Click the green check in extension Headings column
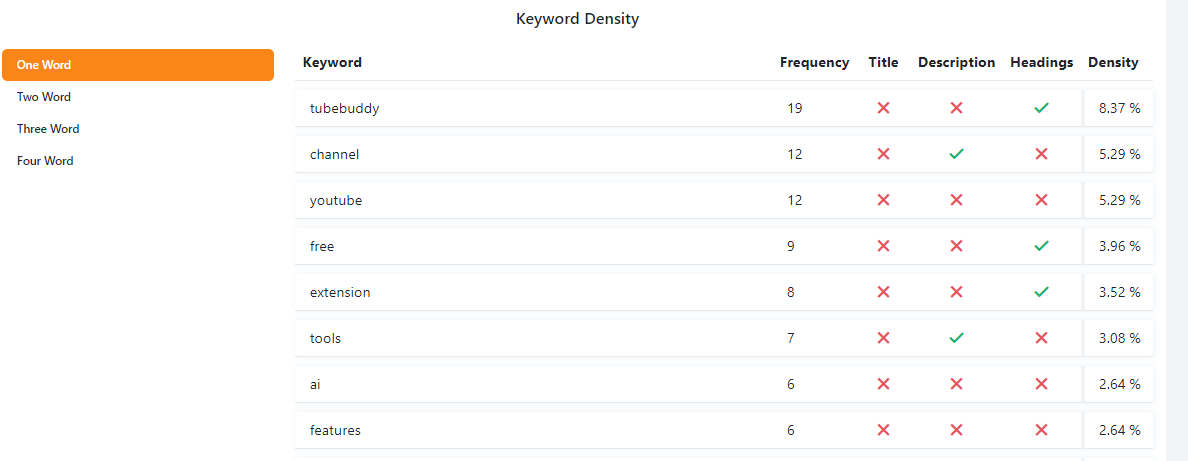The width and height of the screenshot is (1188, 461). click(x=1041, y=292)
